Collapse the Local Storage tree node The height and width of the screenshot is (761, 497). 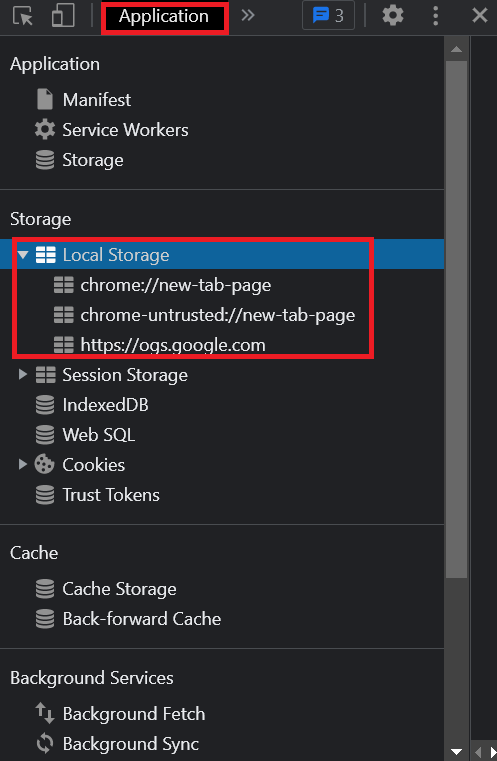pos(23,254)
